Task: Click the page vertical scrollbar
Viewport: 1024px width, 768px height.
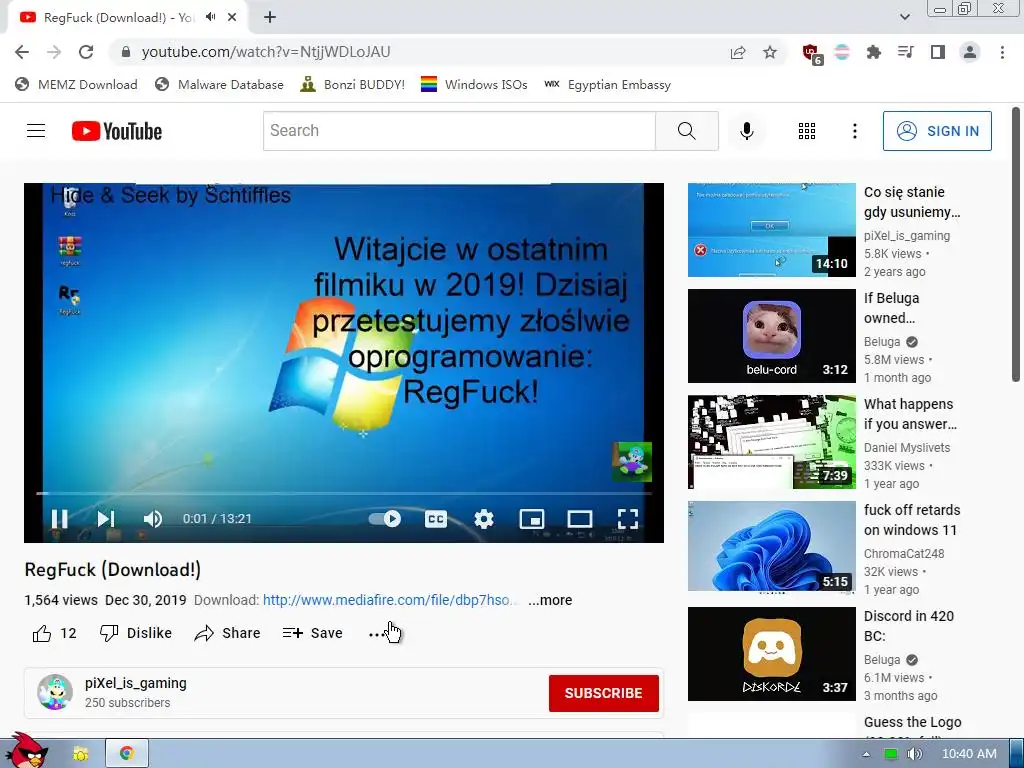Action: pyautogui.click(x=1016, y=245)
